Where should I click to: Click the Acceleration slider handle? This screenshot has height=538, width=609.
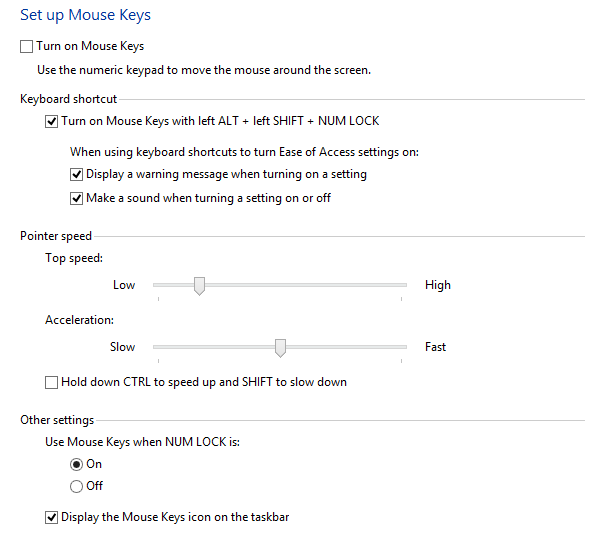tap(280, 347)
